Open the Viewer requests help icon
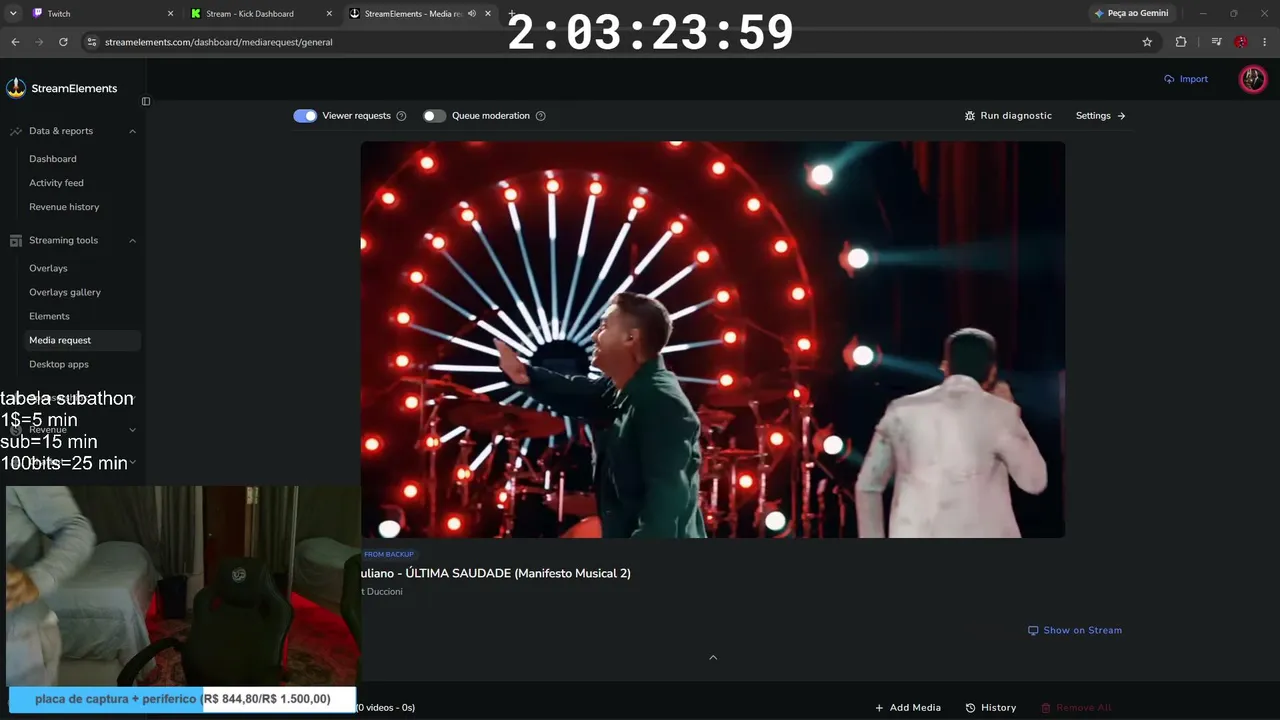 [x=401, y=116]
